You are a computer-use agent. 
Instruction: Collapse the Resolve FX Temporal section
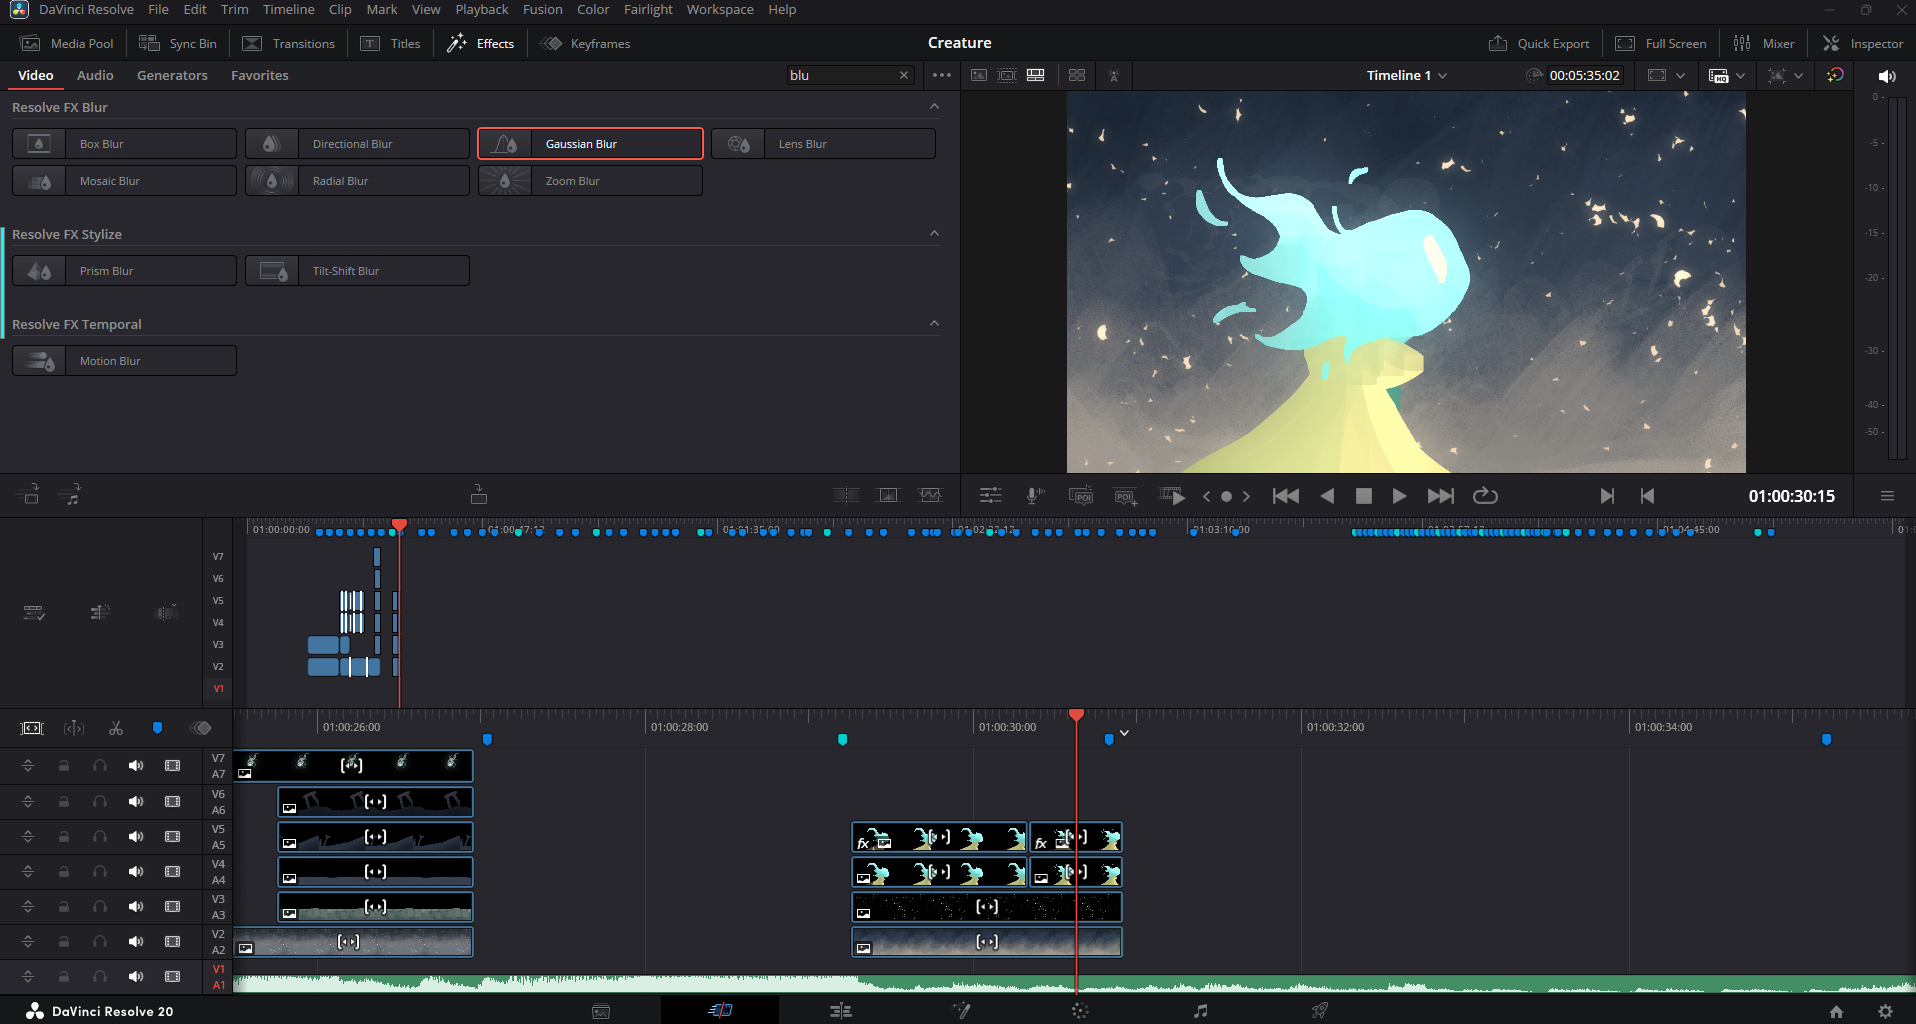(x=934, y=324)
